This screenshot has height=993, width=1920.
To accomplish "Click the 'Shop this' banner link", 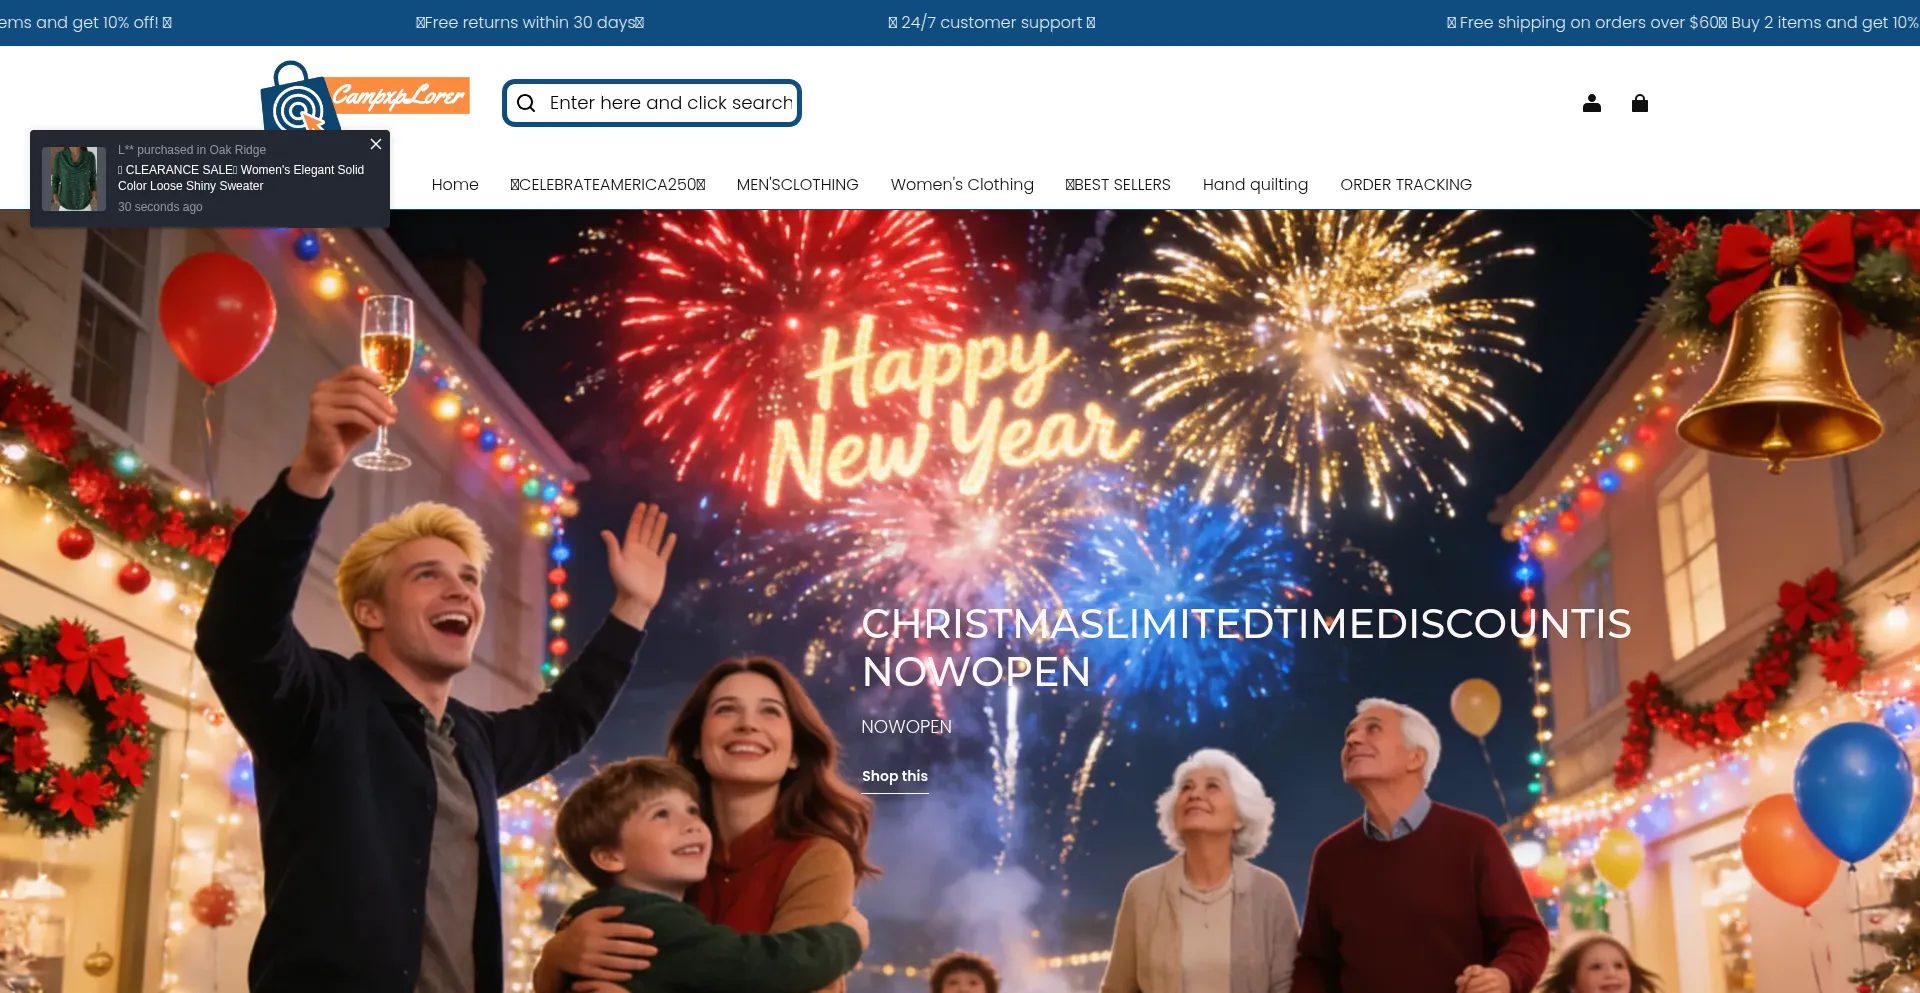I will pos(894,776).
